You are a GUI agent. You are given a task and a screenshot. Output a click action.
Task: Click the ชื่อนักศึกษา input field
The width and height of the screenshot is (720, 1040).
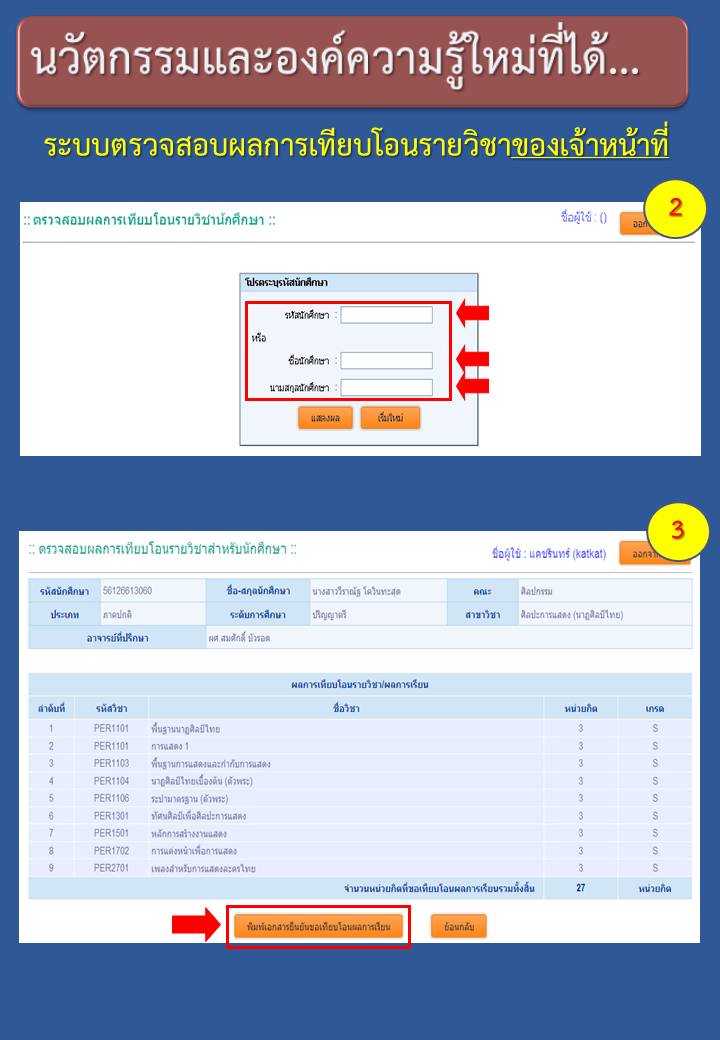click(387, 361)
